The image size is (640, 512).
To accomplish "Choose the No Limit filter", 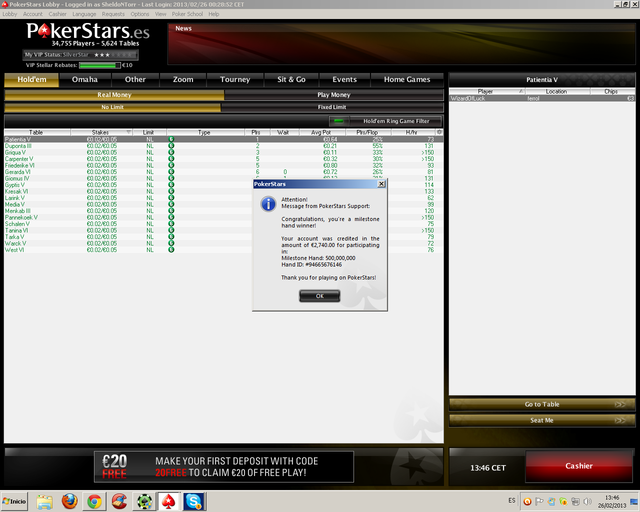I will [112, 107].
